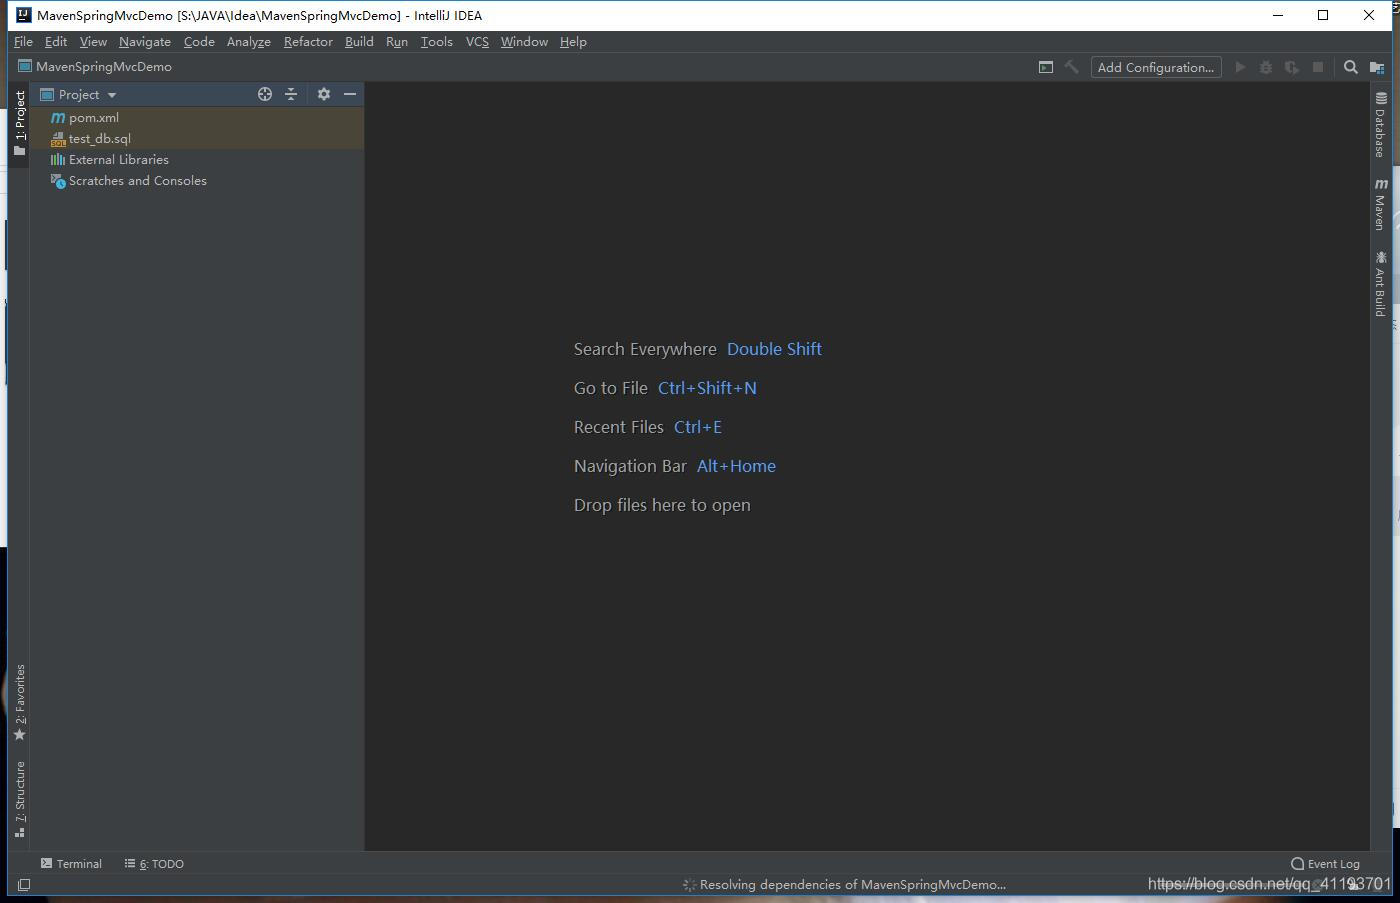
Task: Open the File menu
Action: tap(23, 42)
